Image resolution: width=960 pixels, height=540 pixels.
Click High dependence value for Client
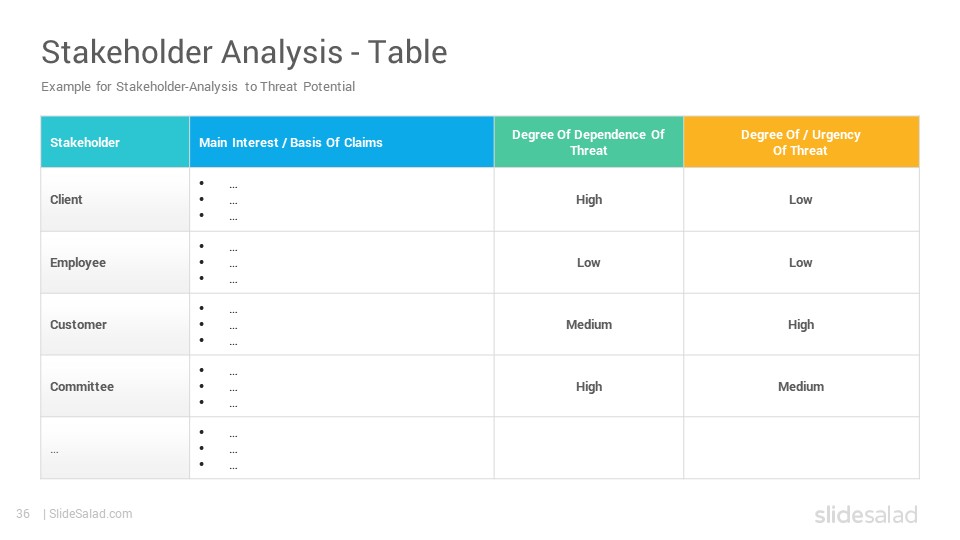[x=588, y=200]
